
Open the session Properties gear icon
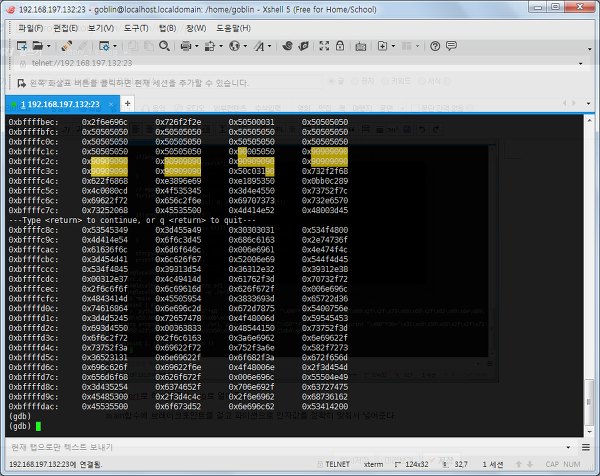(x=104, y=46)
